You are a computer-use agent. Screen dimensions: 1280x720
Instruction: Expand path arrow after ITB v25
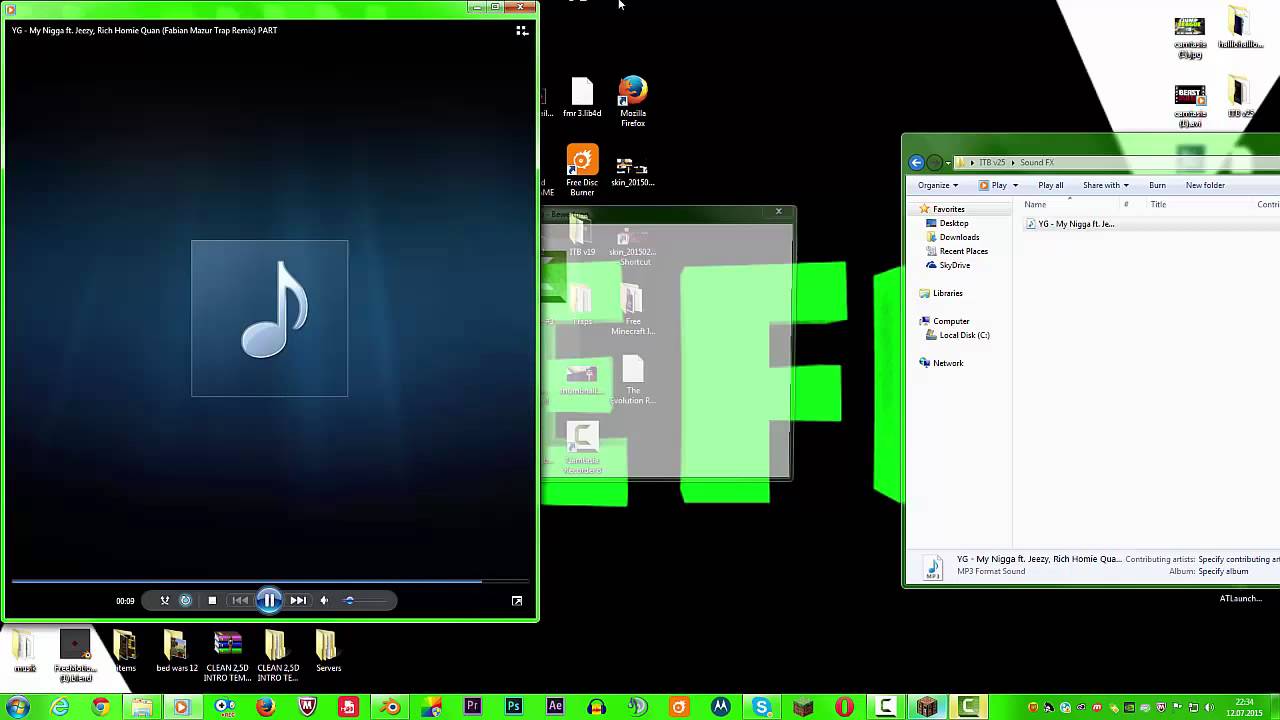pyautogui.click(x=1013, y=162)
